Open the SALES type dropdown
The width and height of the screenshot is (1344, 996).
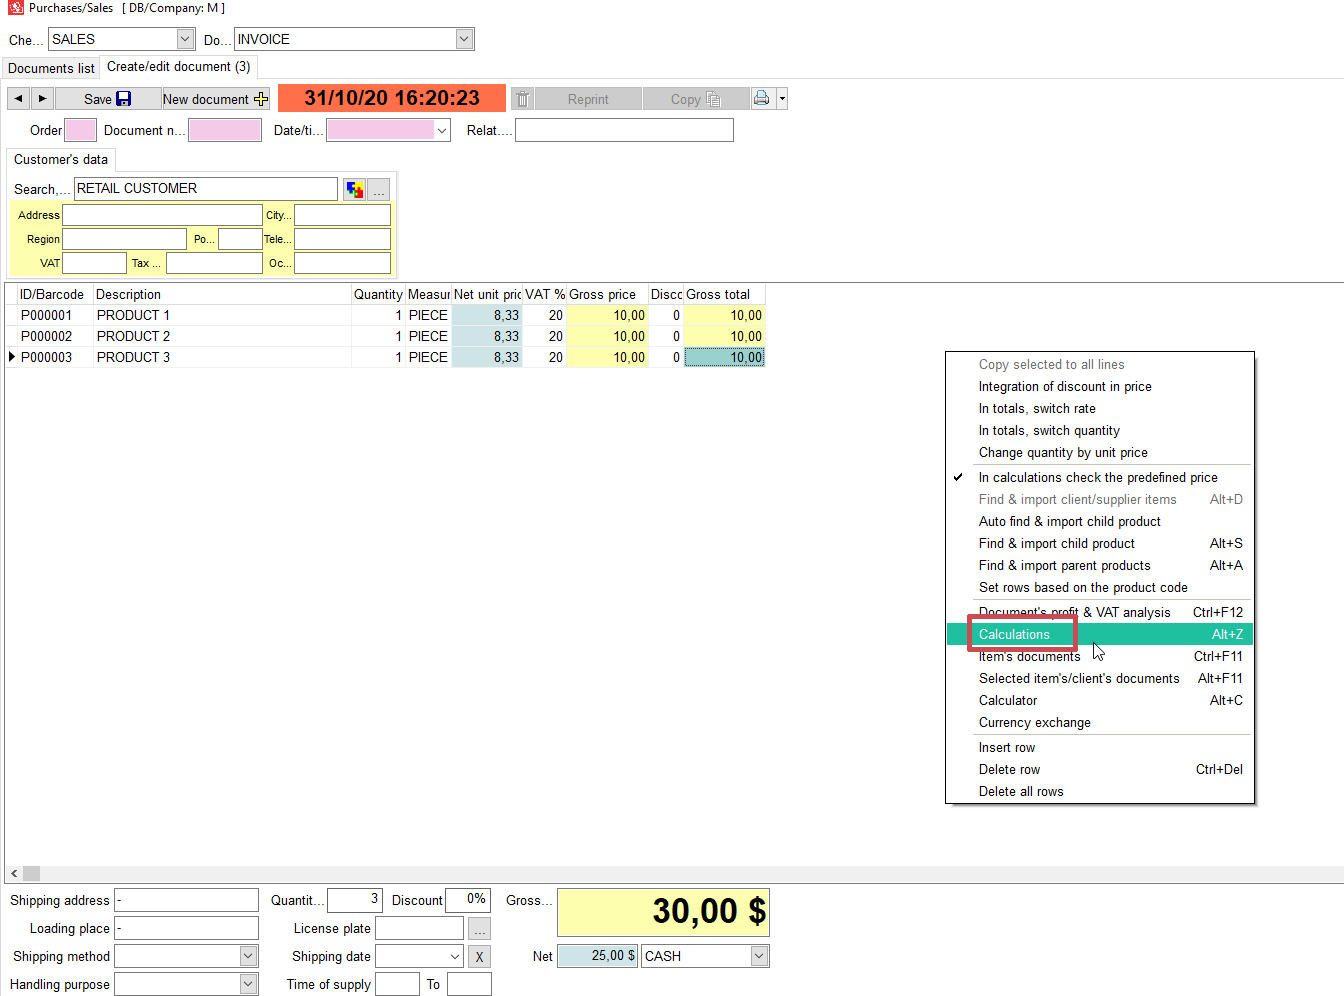click(185, 39)
